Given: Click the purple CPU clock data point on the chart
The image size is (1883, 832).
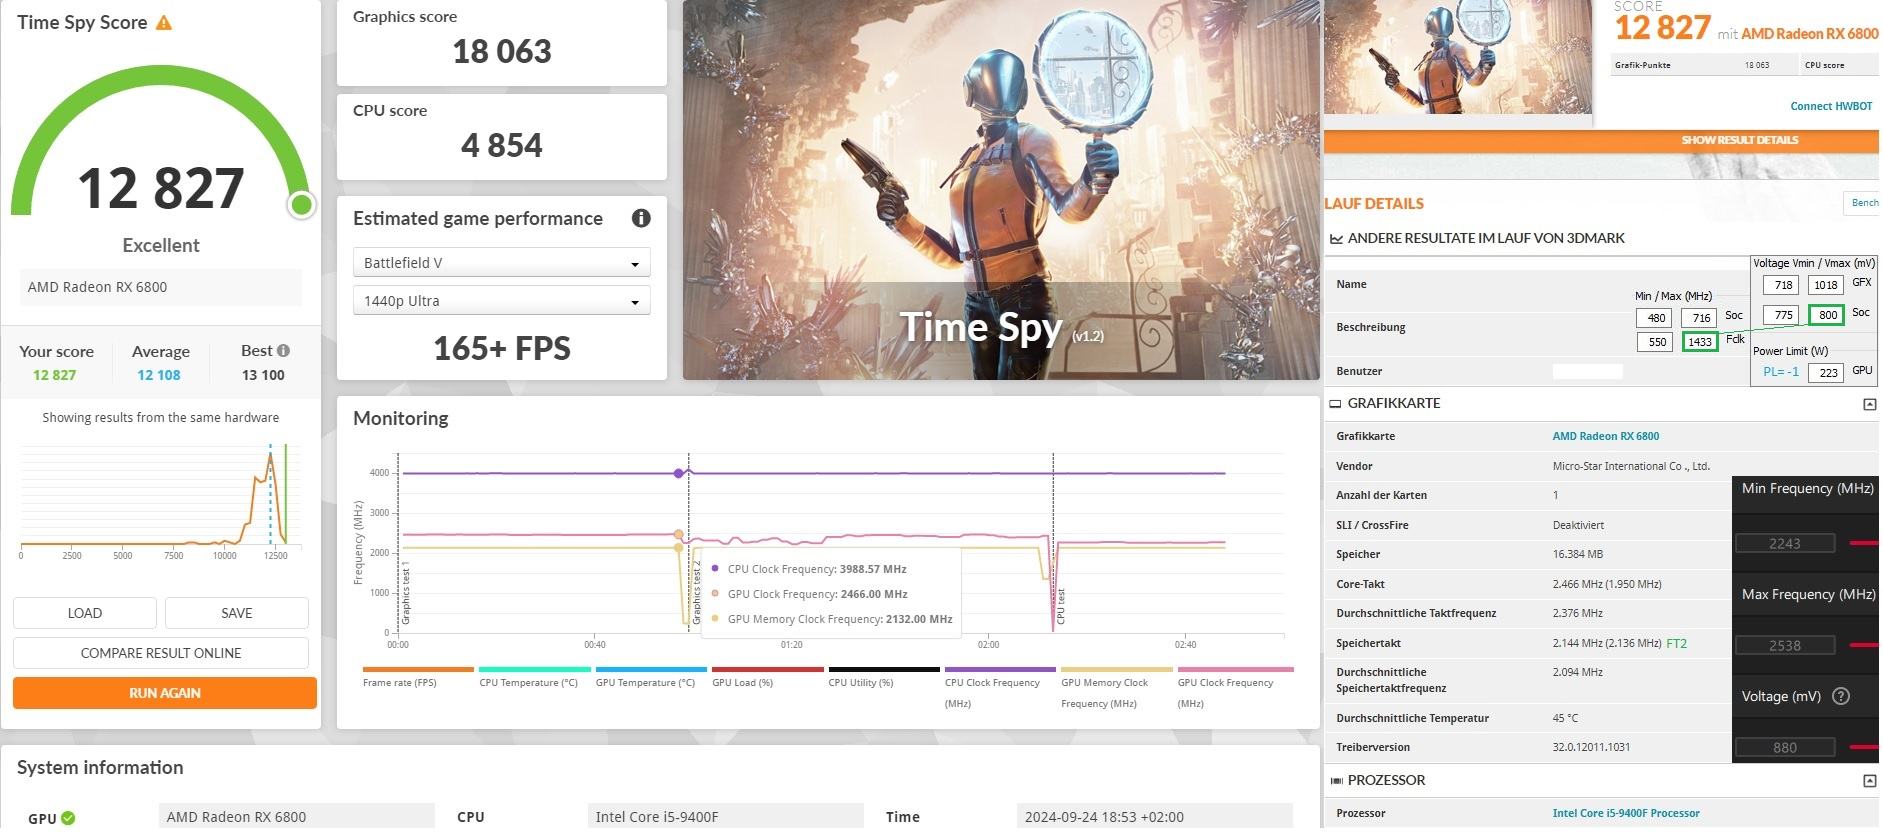Looking at the screenshot, I should click(679, 473).
